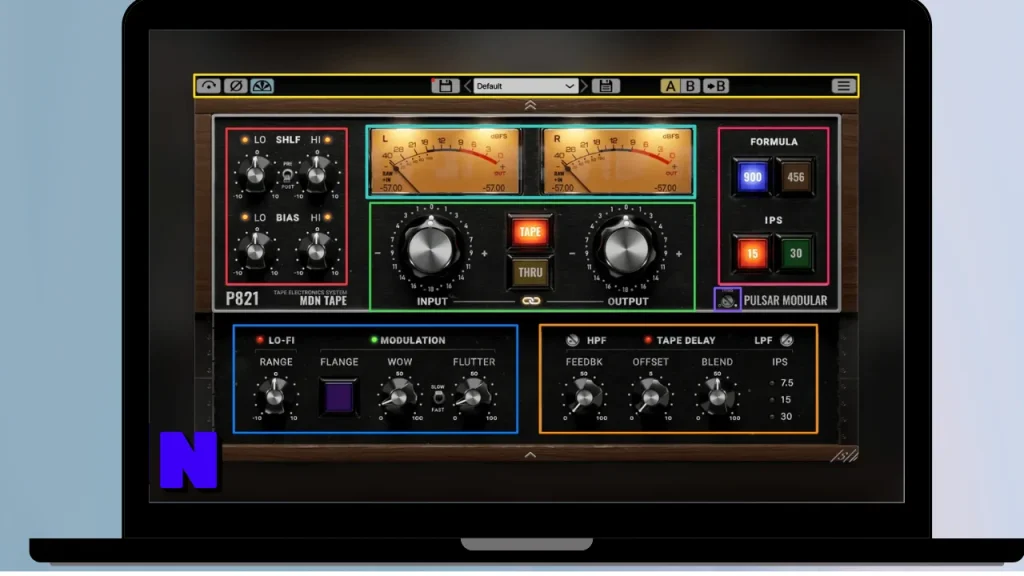Select the 456 tape formula button
1024x576 pixels.
pyautogui.click(x=795, y=177)
